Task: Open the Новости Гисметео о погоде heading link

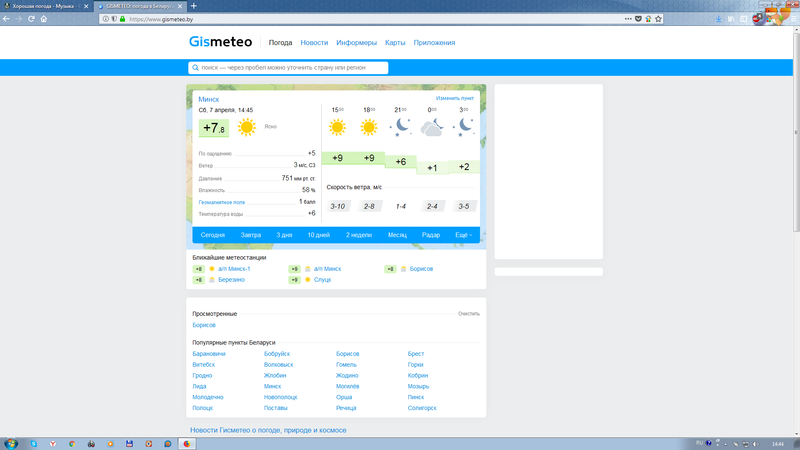Action: (268, 430)
